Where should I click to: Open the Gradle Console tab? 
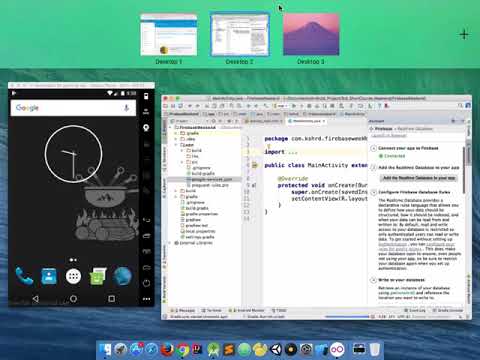coord(448,310)
